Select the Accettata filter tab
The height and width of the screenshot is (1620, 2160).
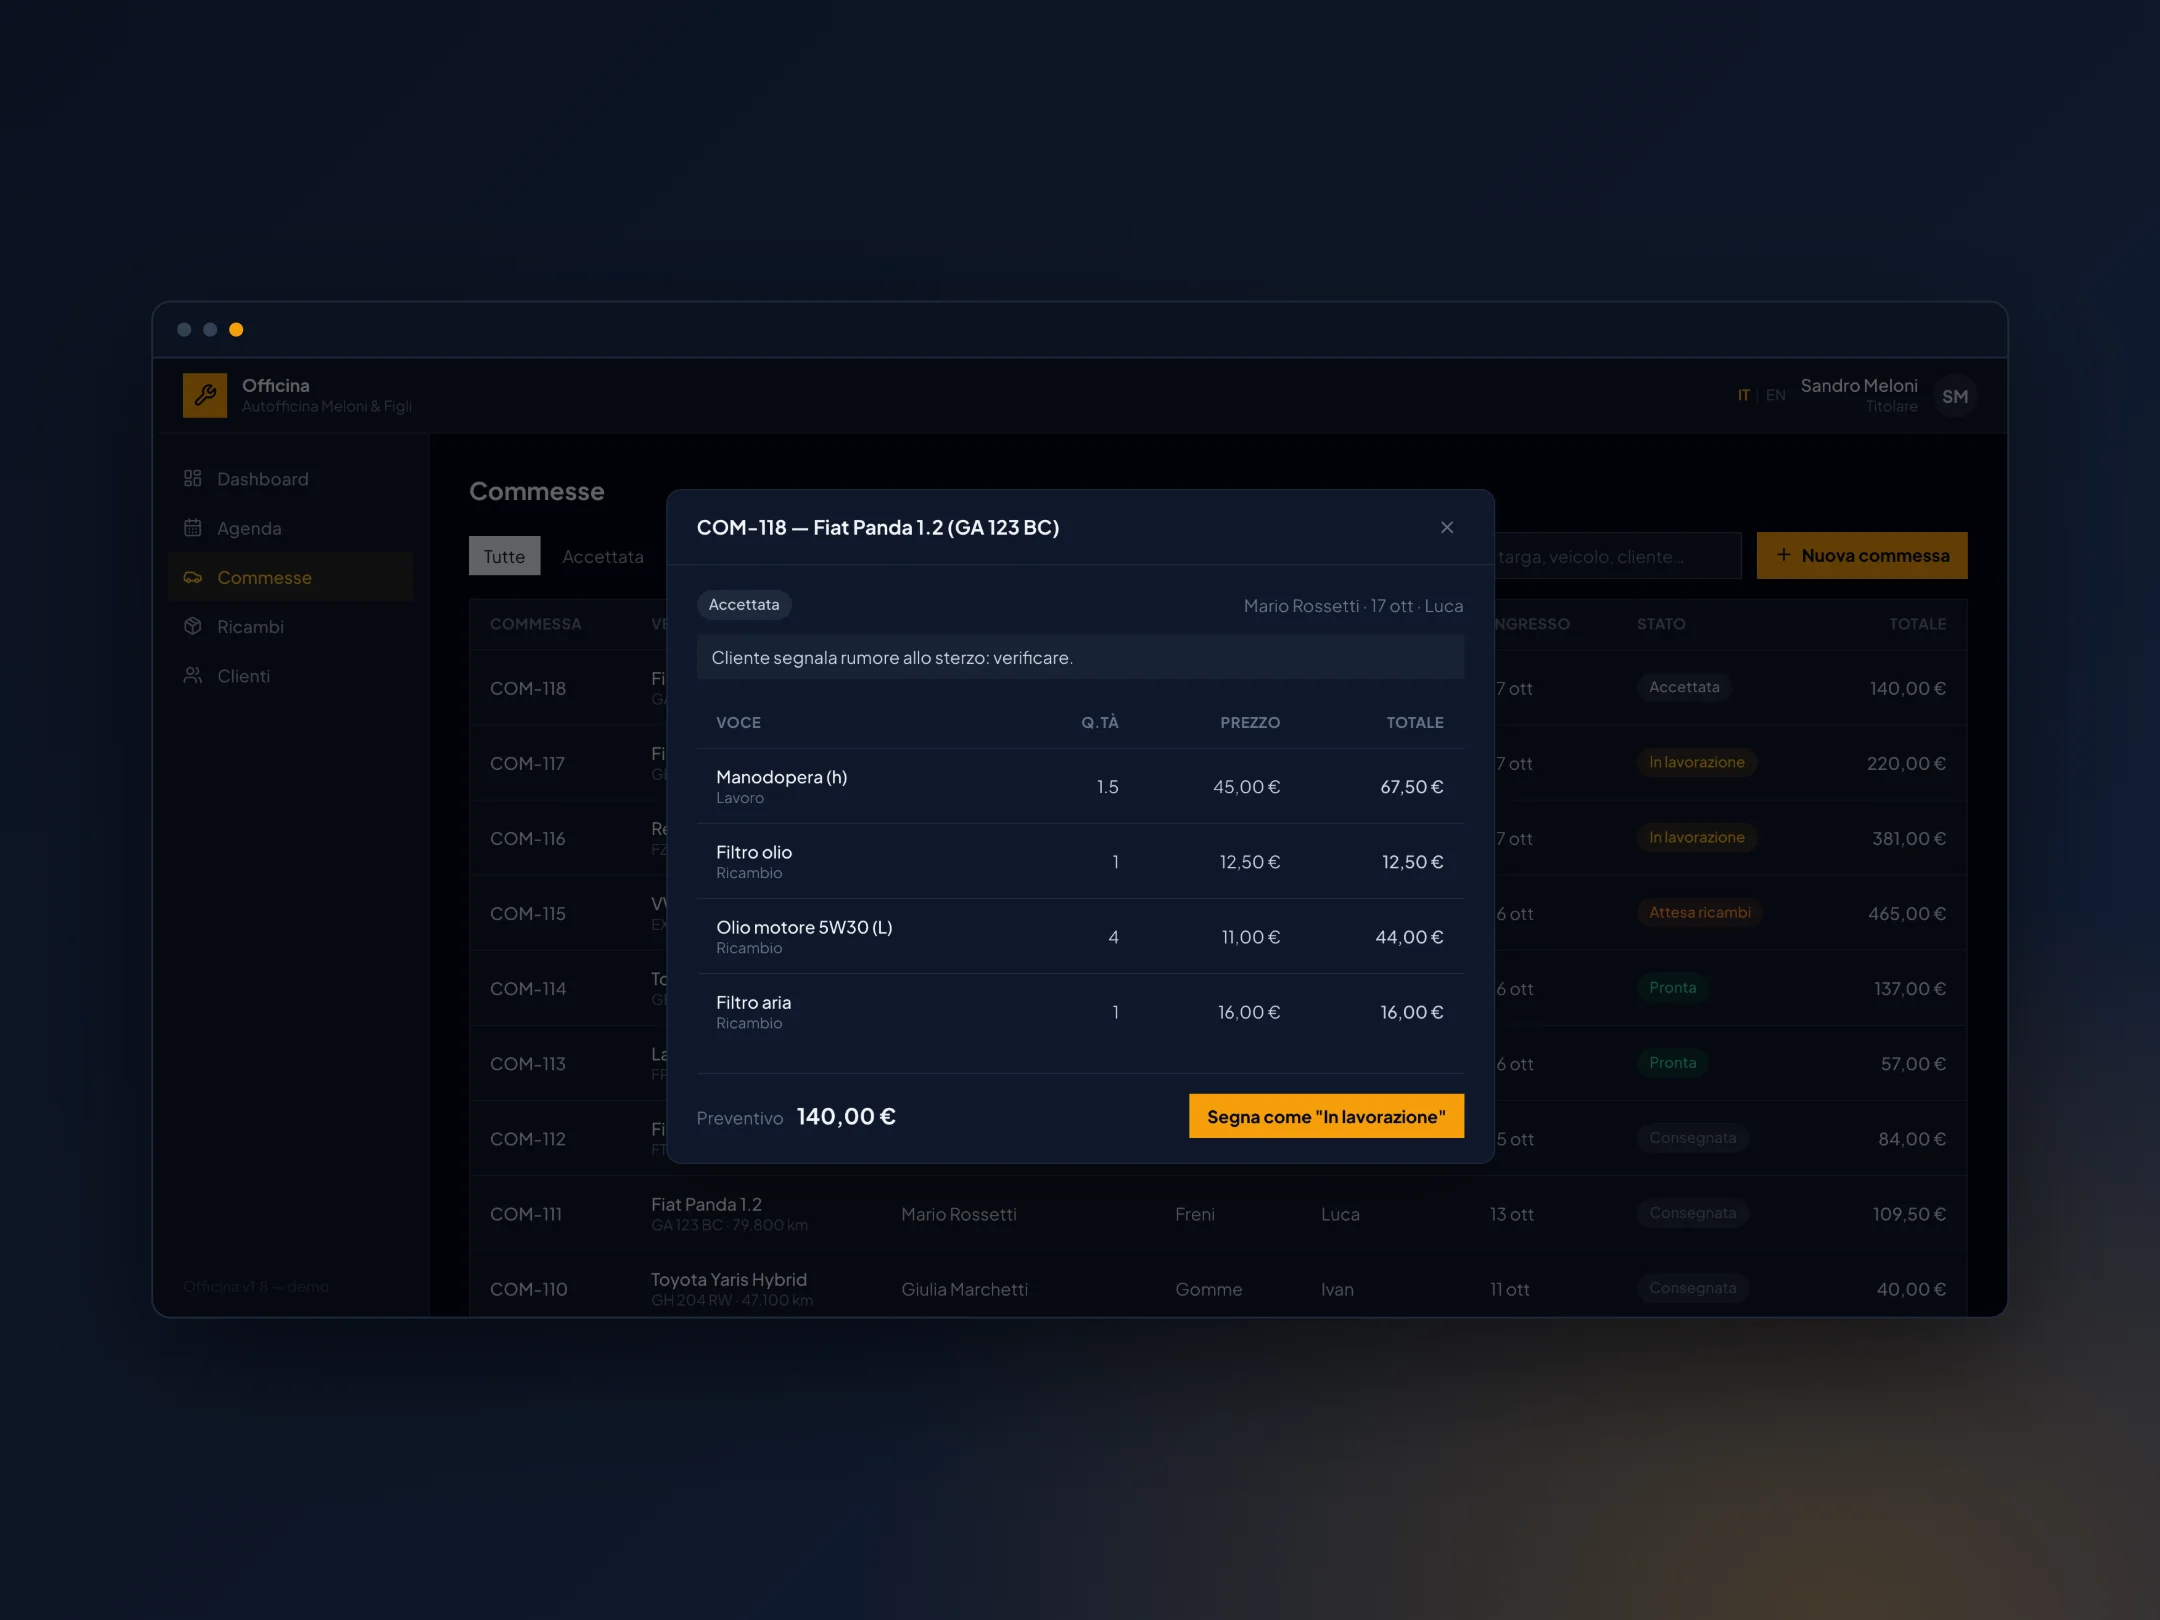point(603,556)
